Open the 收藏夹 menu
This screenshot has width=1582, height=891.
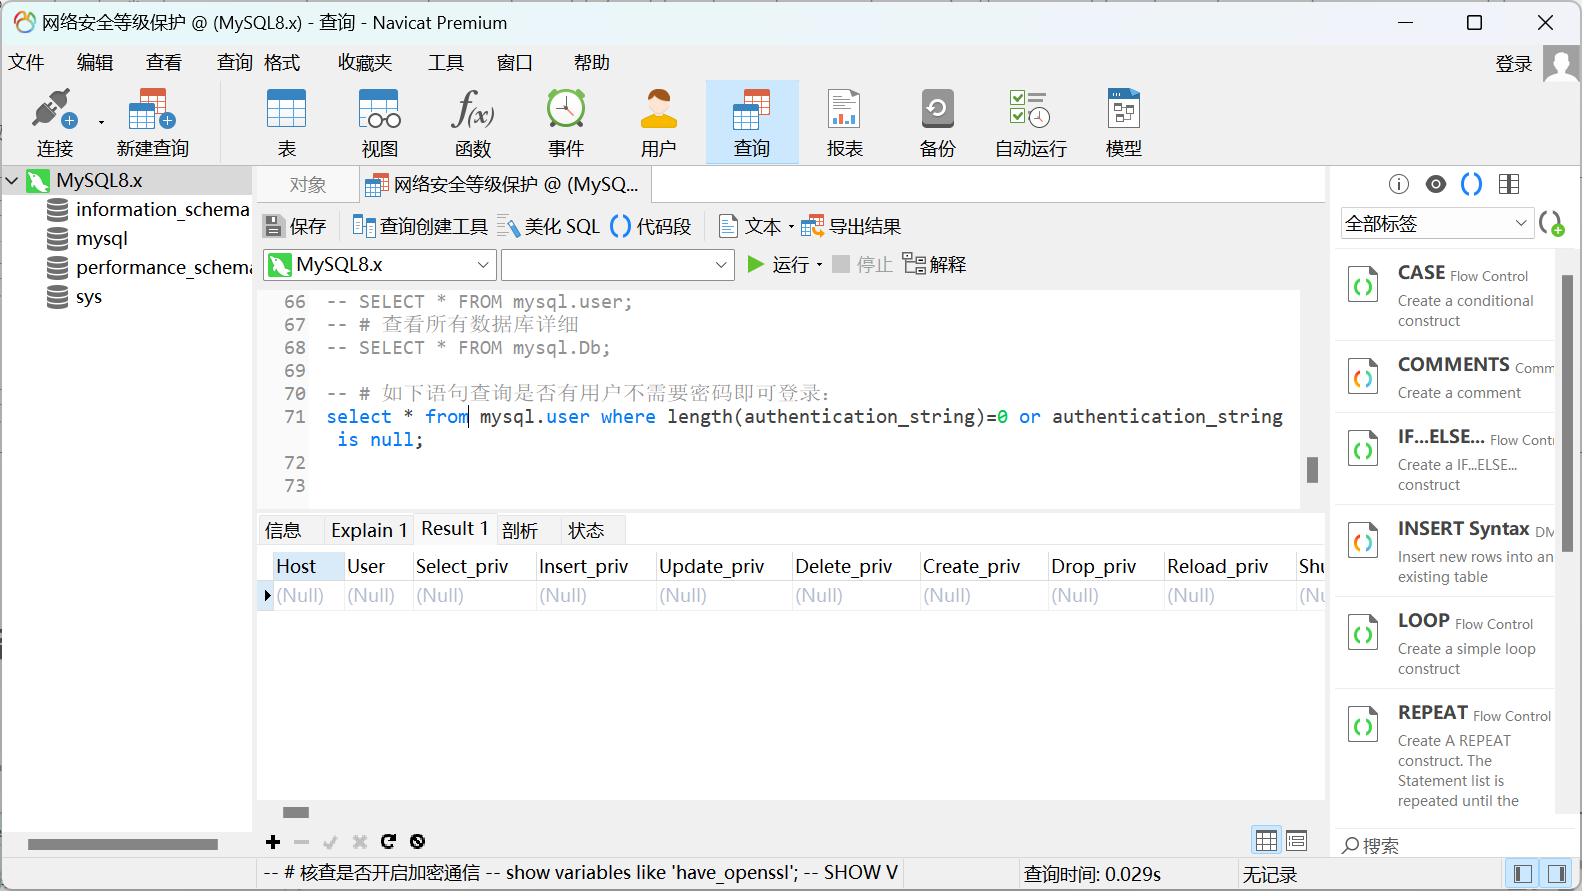coord(365,62)
